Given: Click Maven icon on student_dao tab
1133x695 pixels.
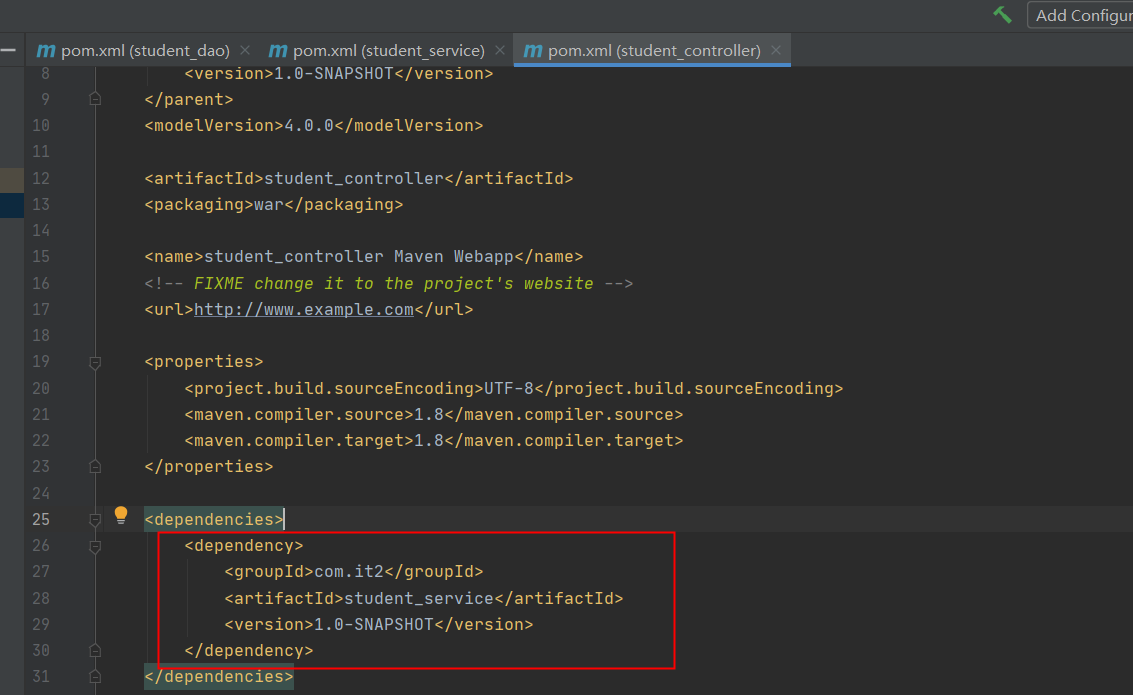Looking at the screenshot, I should tap(46, 51).
